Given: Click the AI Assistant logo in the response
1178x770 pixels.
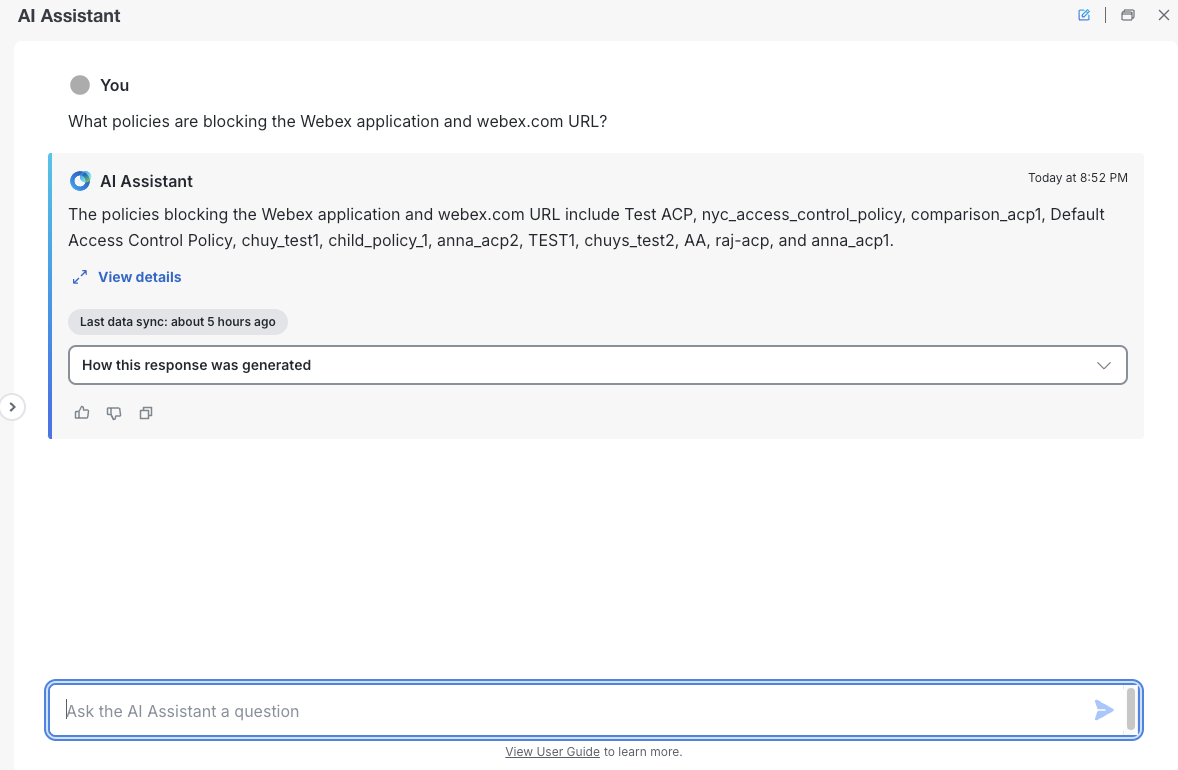Looking at the screenshot, I should click(x=80, y=181).
